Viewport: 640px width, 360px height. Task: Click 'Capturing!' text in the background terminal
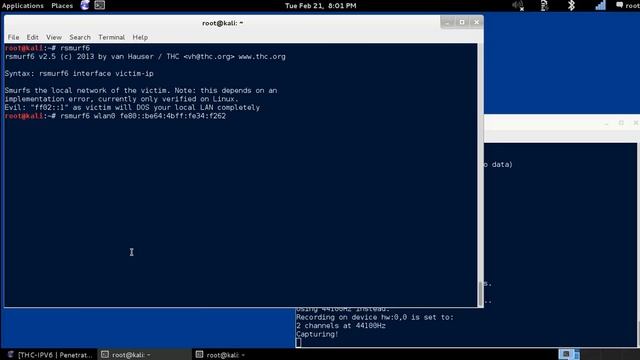click(x=317, y=334)
